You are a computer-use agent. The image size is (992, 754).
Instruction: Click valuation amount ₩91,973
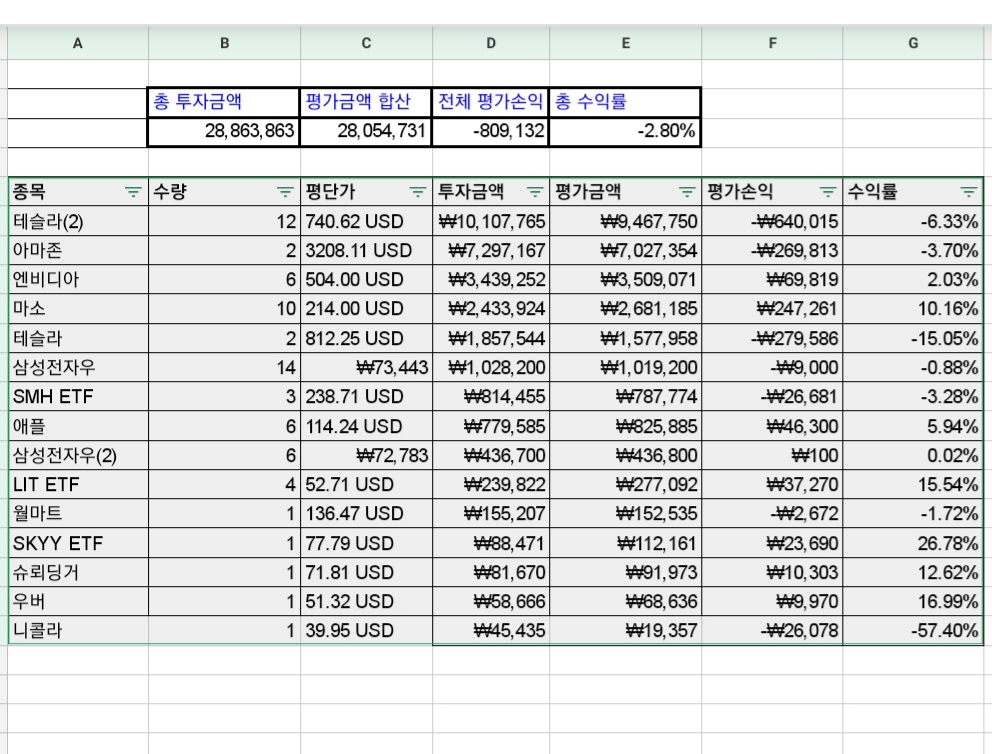tap(626, 572)
